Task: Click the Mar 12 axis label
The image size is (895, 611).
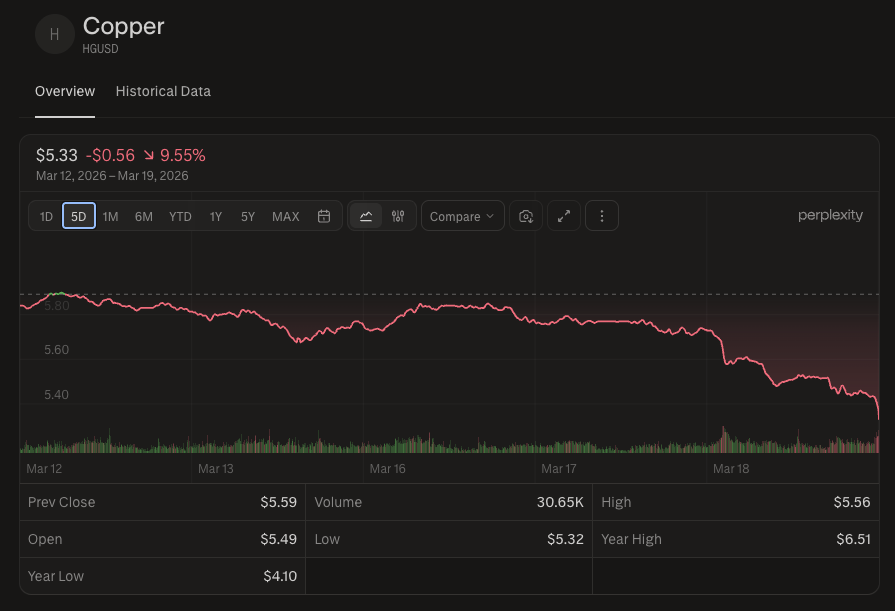Action: coord(44,469)
